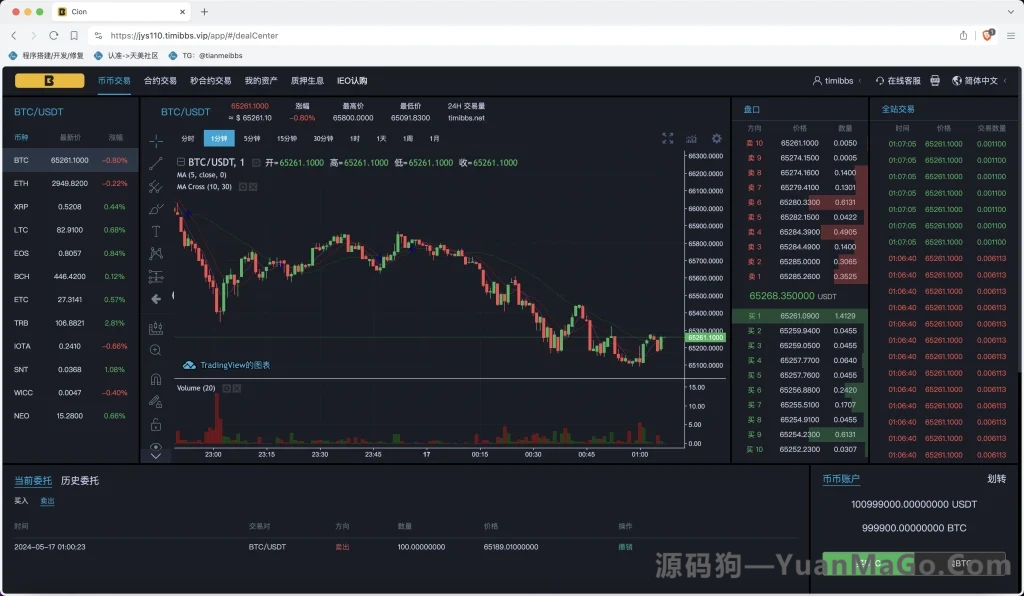Select the 5分钟 timeframe
This screenshot has height=596, width=1024.
tap(252, 139)
